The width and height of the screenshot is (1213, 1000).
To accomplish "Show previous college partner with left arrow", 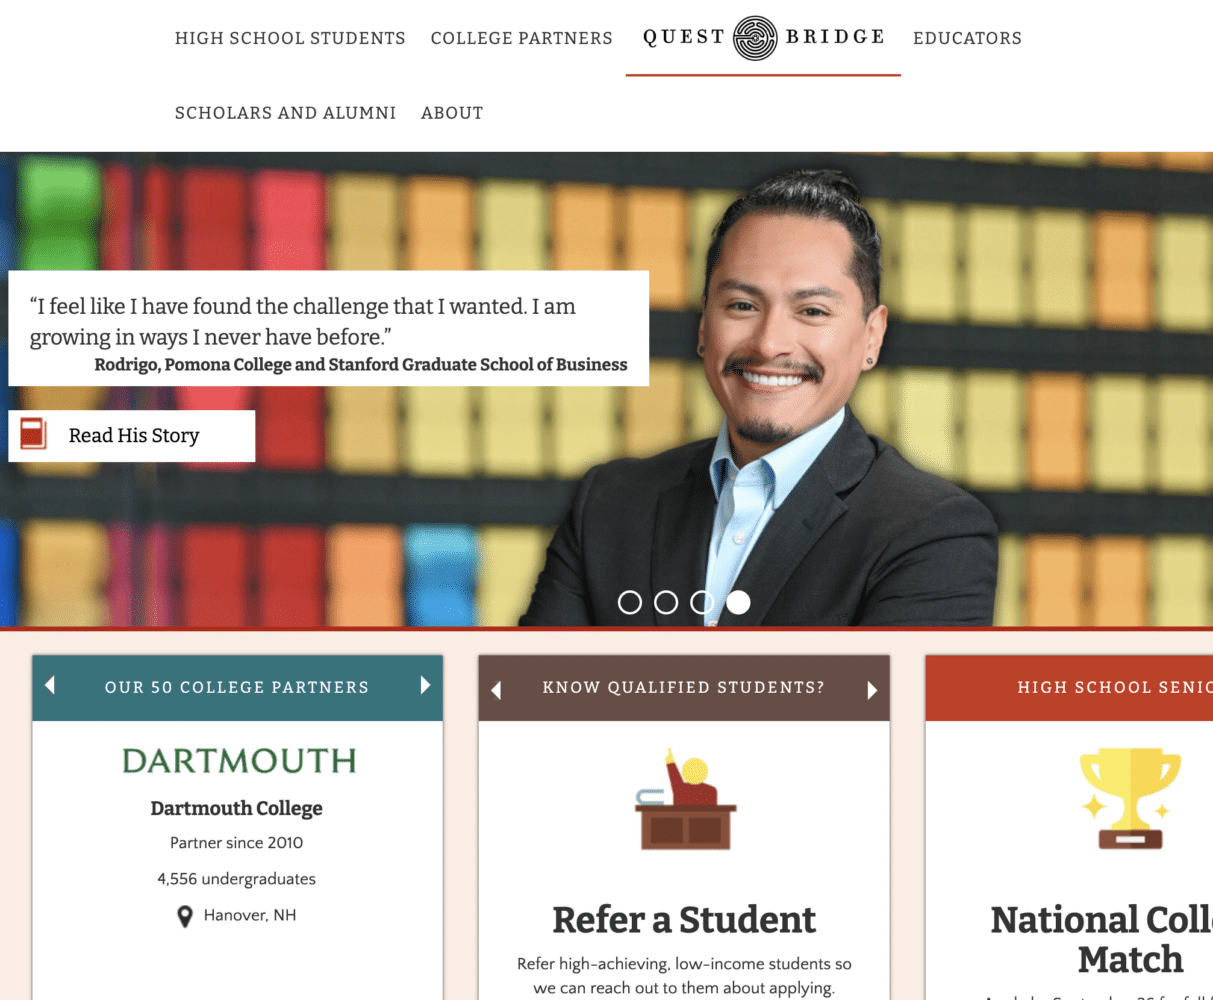I will tap(50, 685).
